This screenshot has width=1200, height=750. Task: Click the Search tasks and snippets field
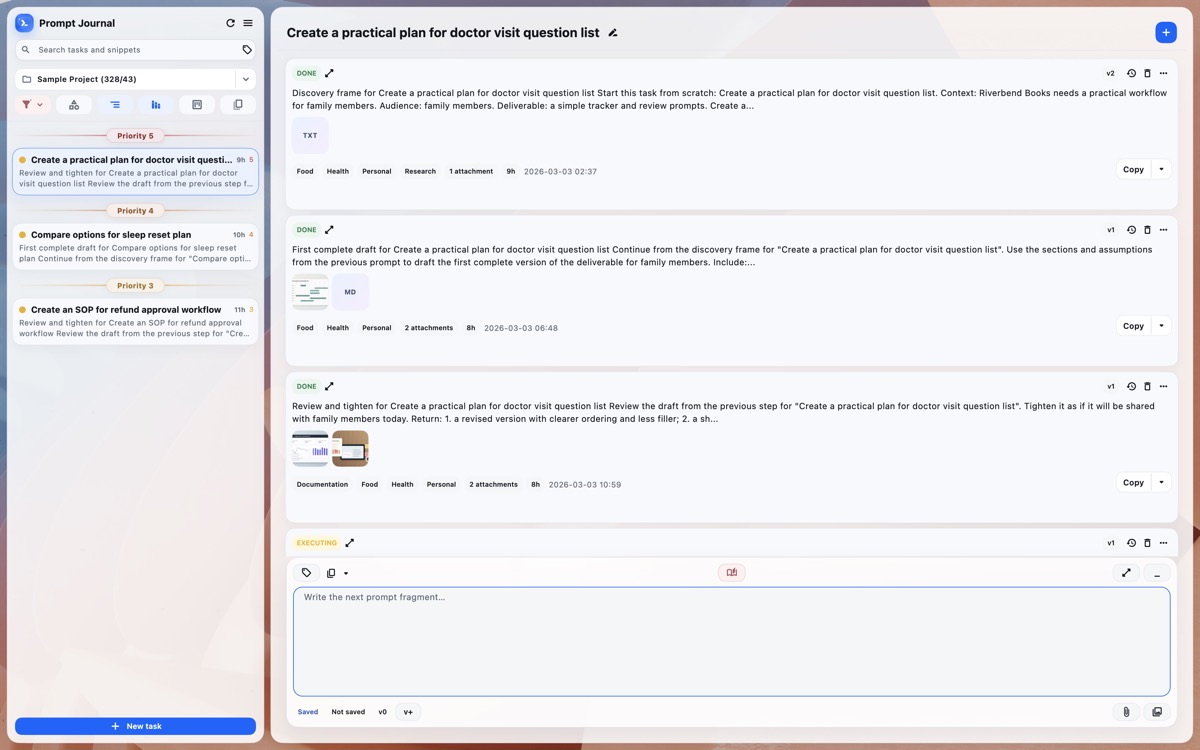coord(135,50)
